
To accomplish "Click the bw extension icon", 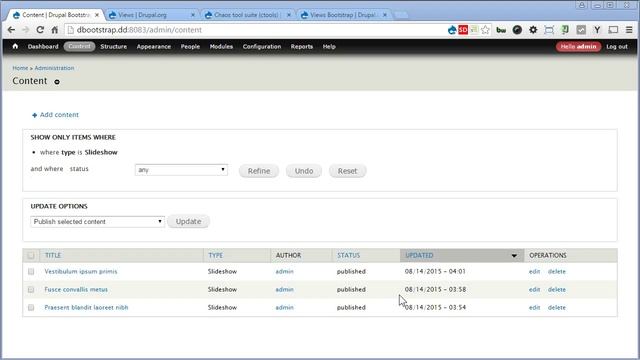I will pos(501,30).
